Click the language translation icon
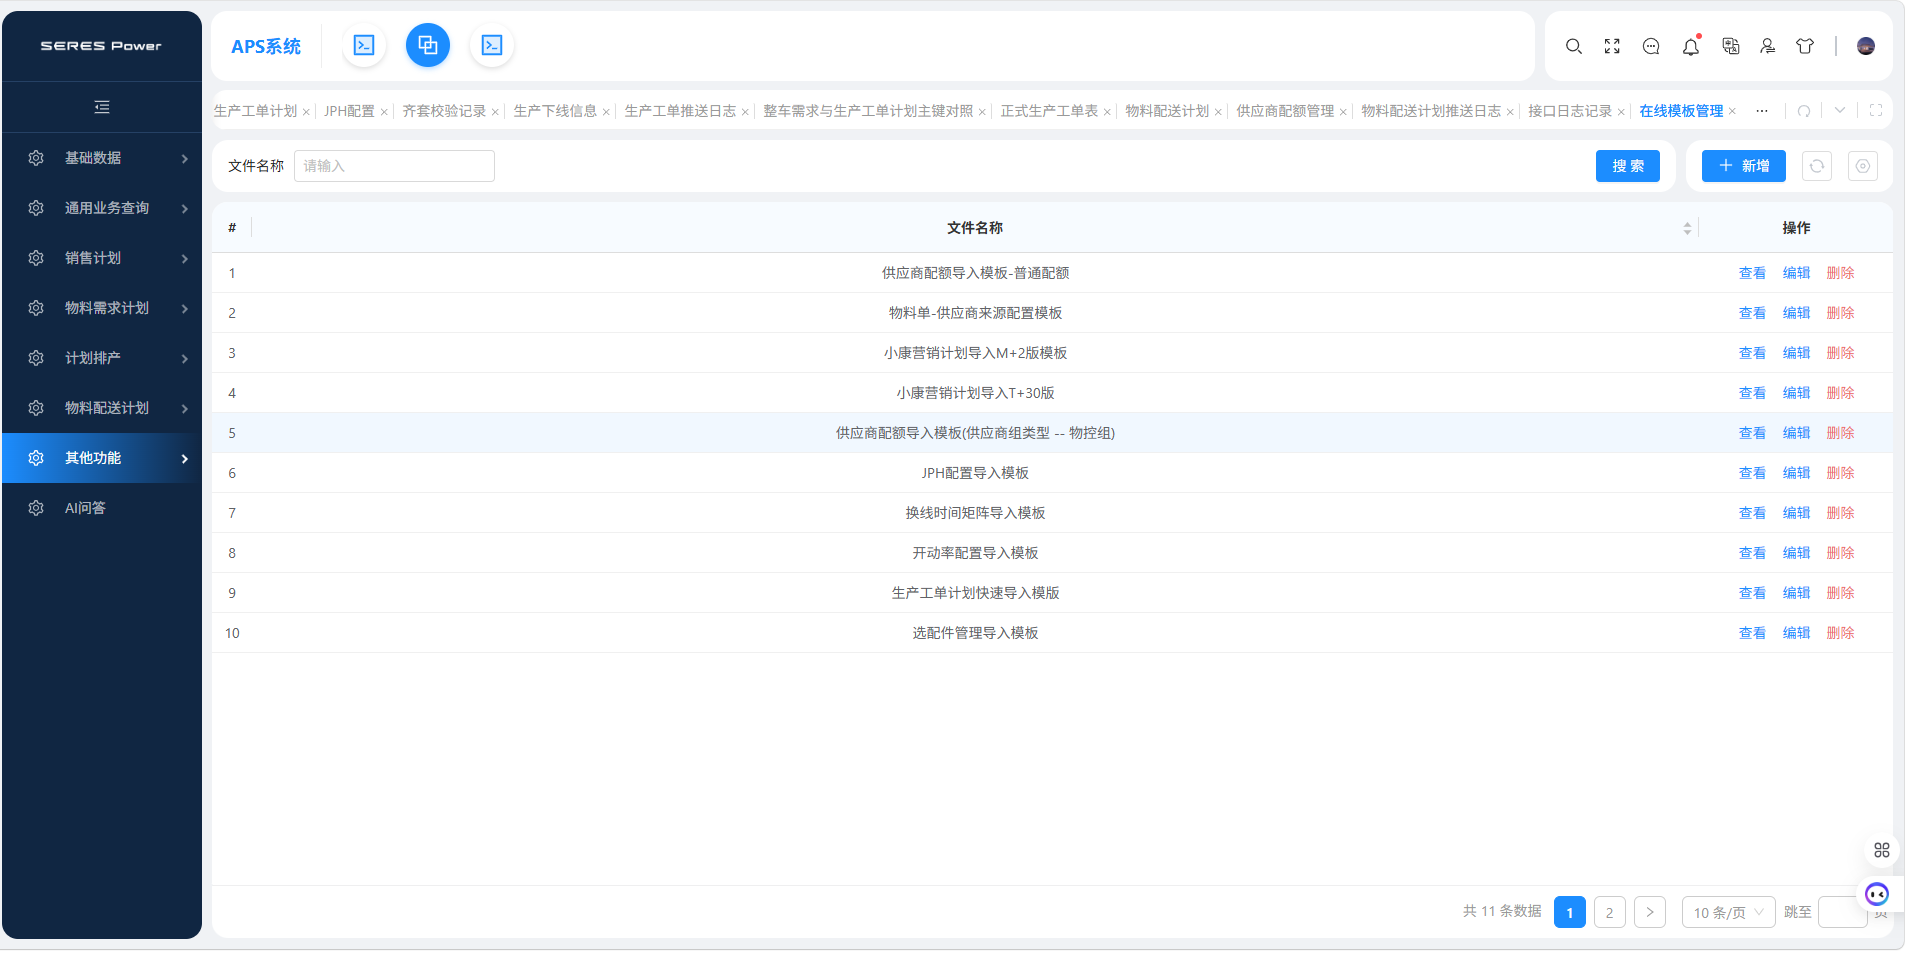This screenshot has width=1908, height=953. pos(1731,46)
